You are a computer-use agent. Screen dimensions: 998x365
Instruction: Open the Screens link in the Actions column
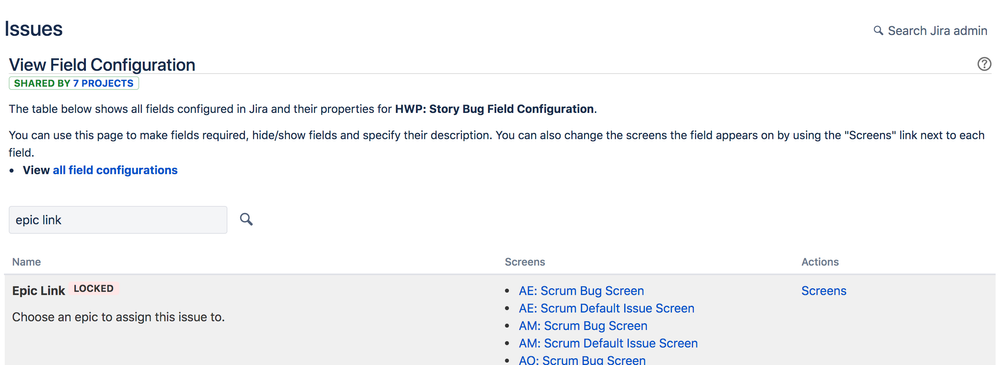point(824,291)
